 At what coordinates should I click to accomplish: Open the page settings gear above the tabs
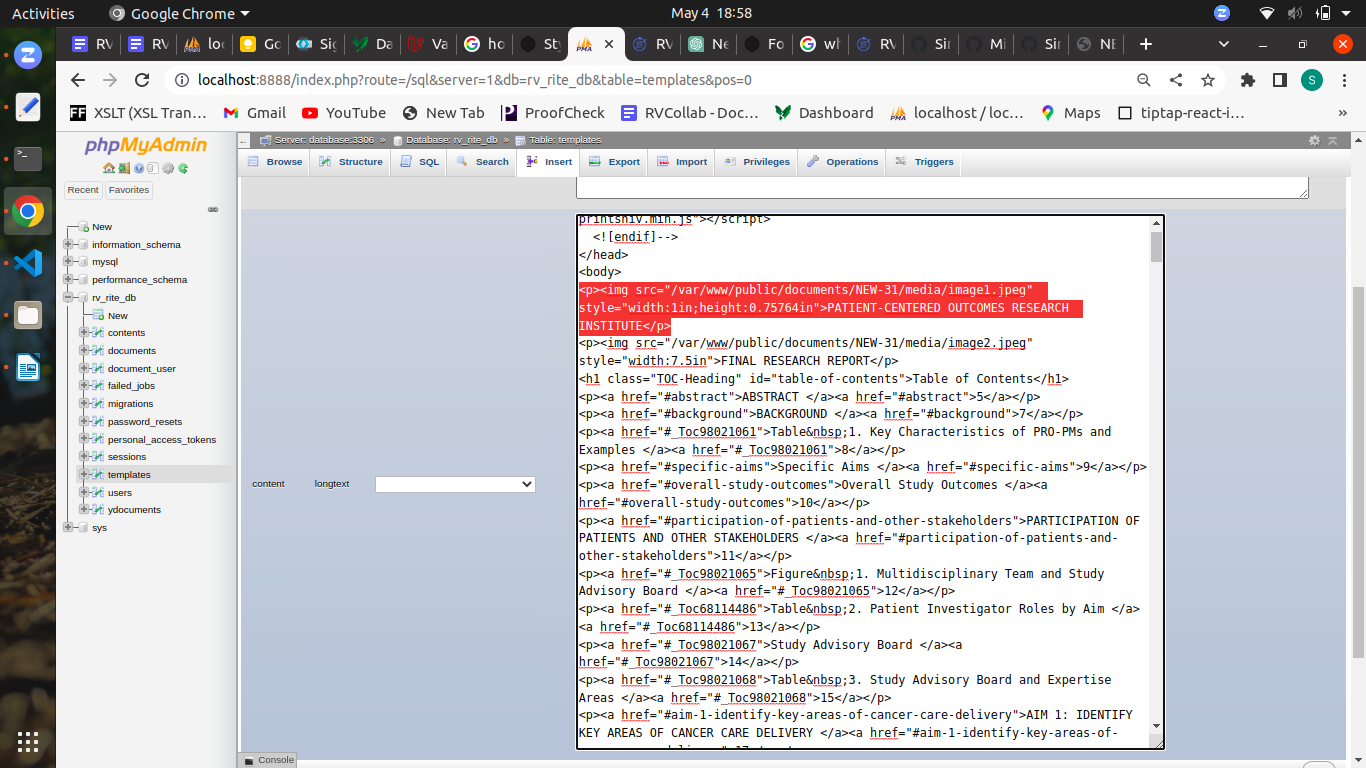click(1315, 141)
